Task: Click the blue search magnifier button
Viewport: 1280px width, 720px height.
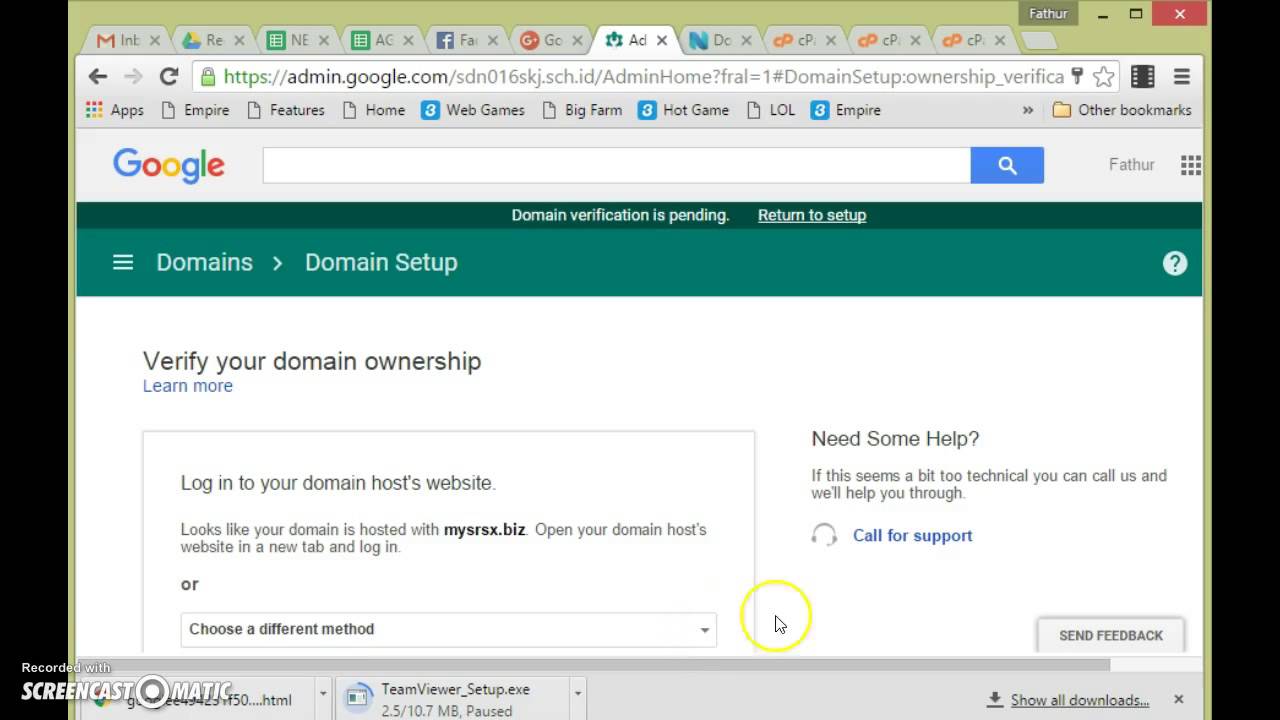Action: (x=1007, y=165)
